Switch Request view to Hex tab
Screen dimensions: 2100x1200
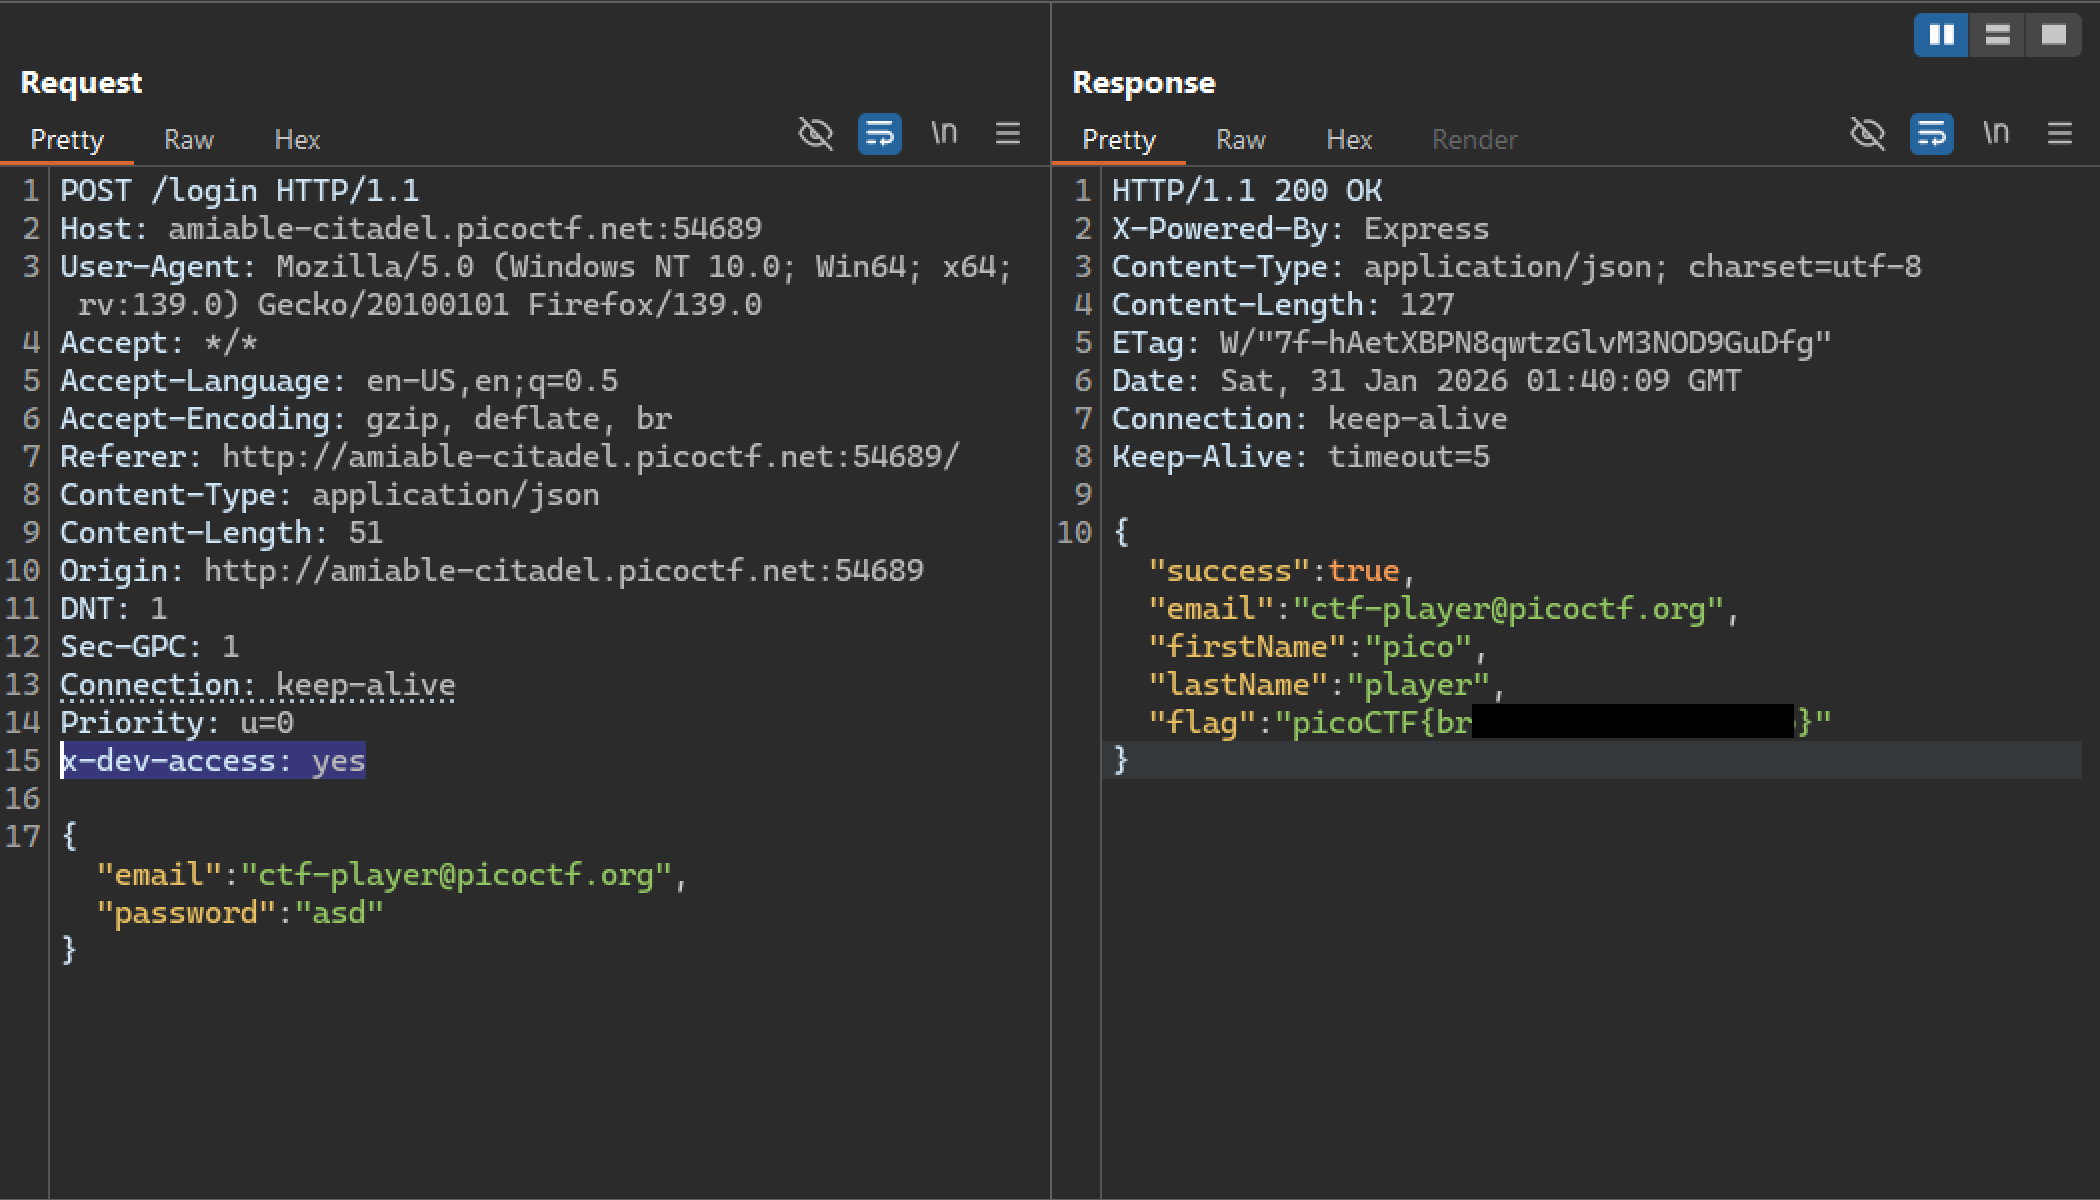coord(297,140)
